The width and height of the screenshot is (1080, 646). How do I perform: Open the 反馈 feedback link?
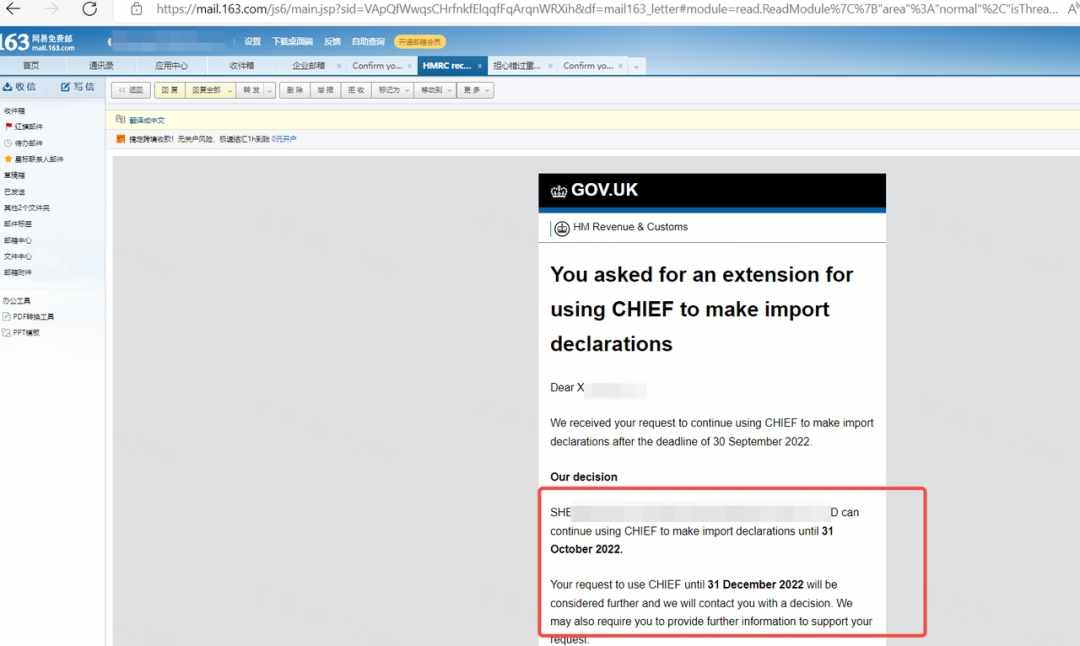332,42
